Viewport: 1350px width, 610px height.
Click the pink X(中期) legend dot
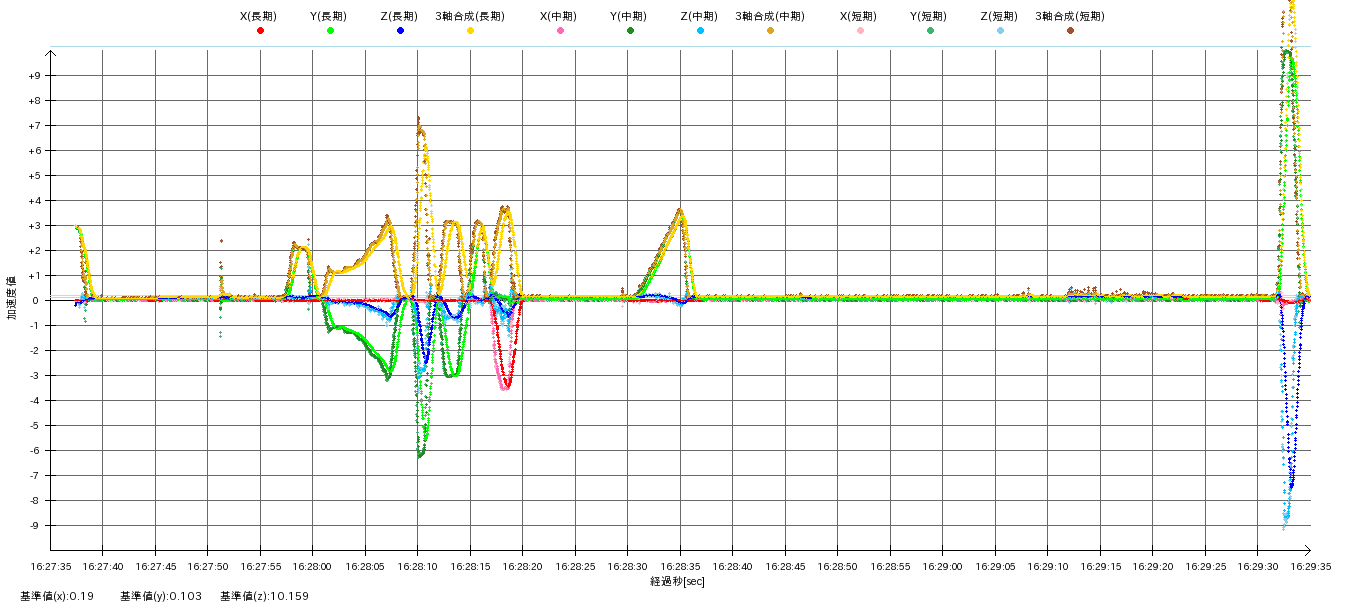[x=560, y=31]
